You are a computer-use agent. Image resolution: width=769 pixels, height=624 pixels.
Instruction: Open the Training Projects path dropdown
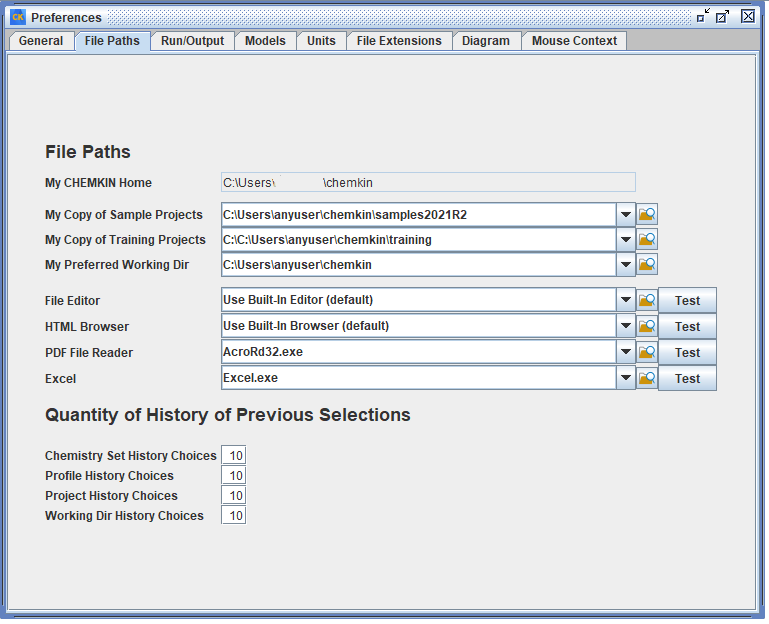[626, 240]
